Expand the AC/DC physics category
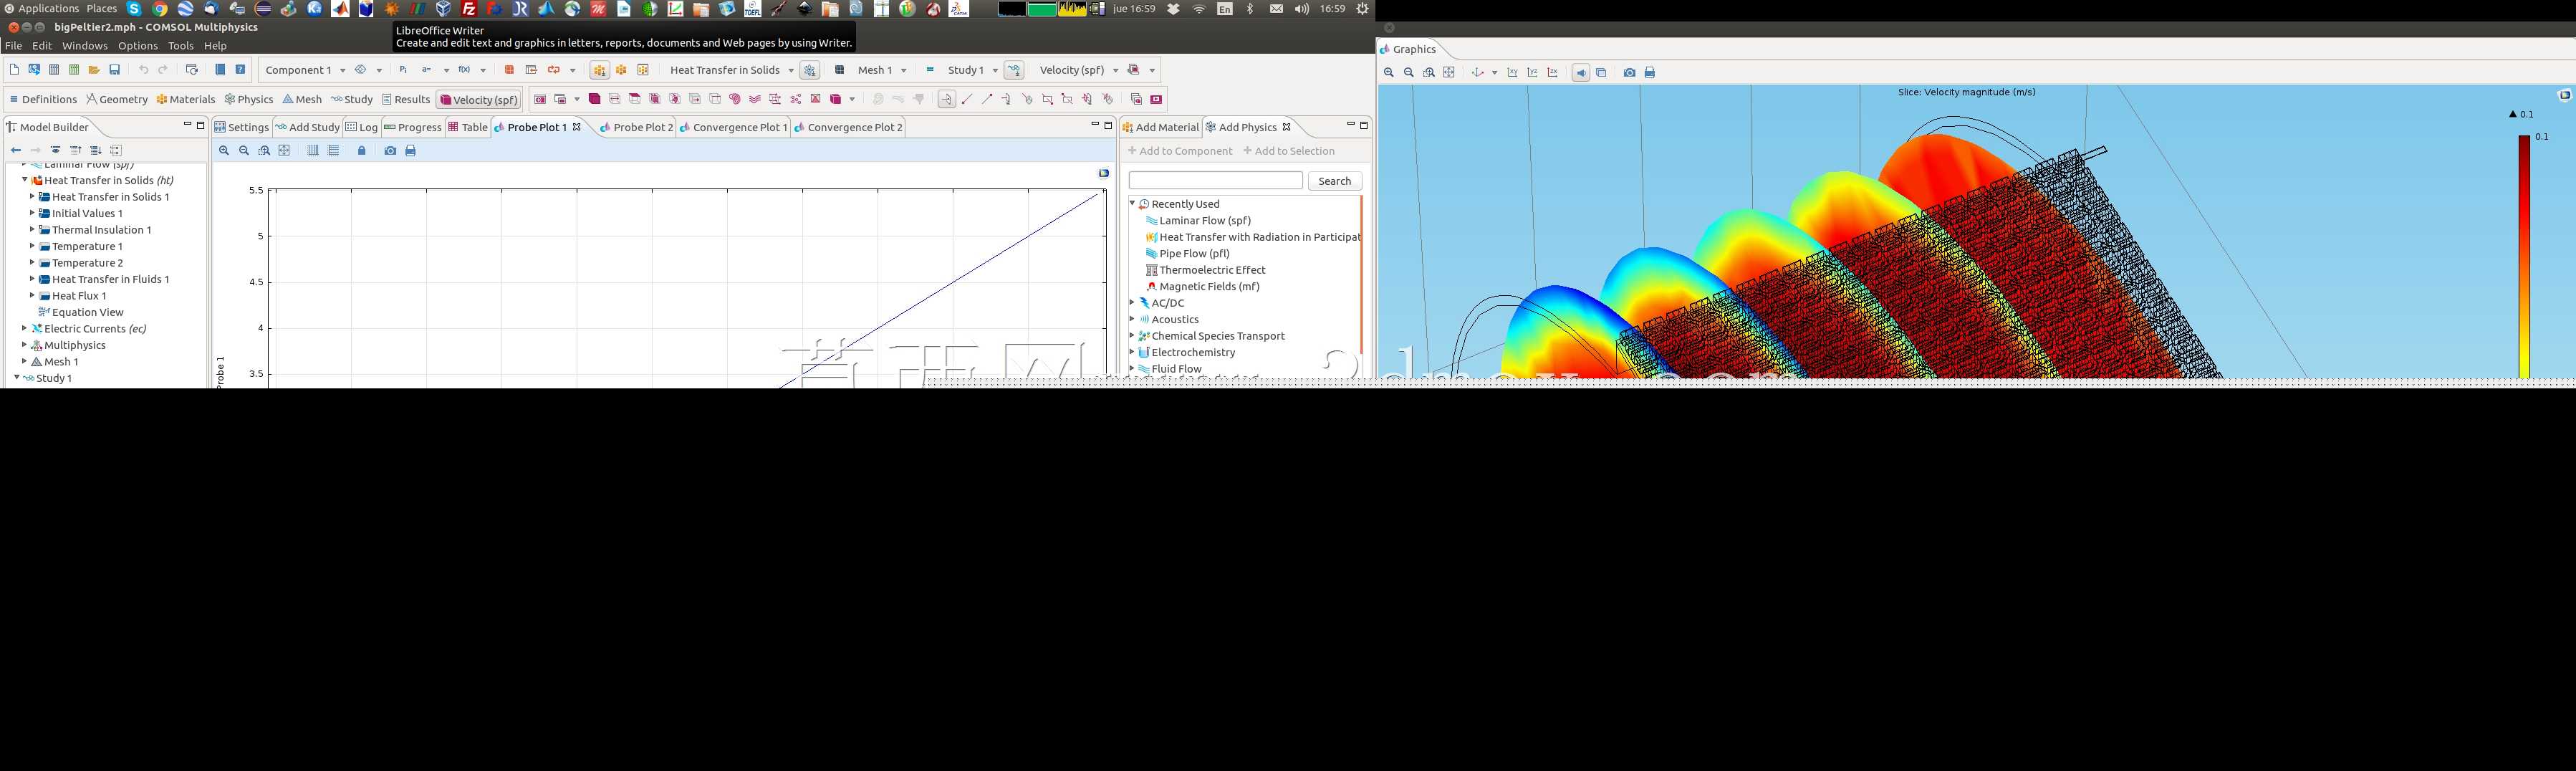Image resolution: width=2576 pixels, height=771 pixels. 1132,302
